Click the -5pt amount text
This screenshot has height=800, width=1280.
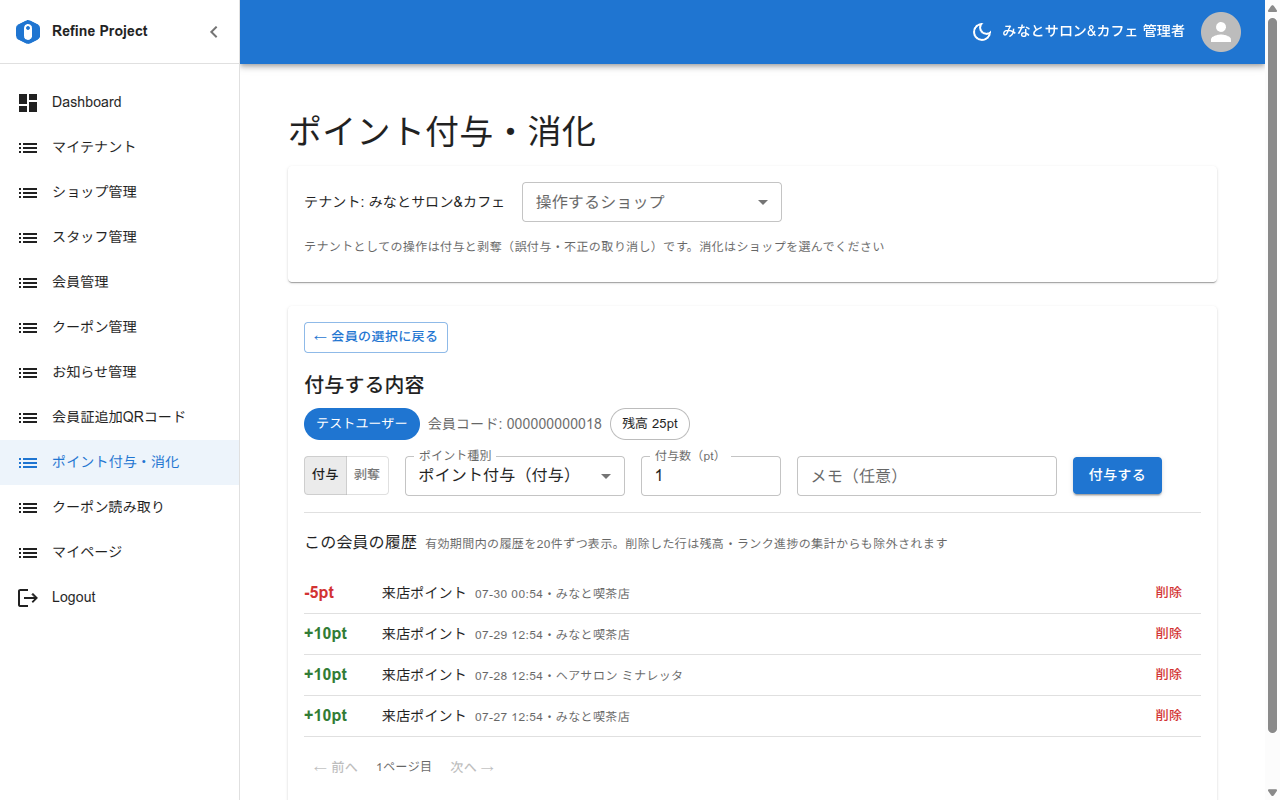319,593
